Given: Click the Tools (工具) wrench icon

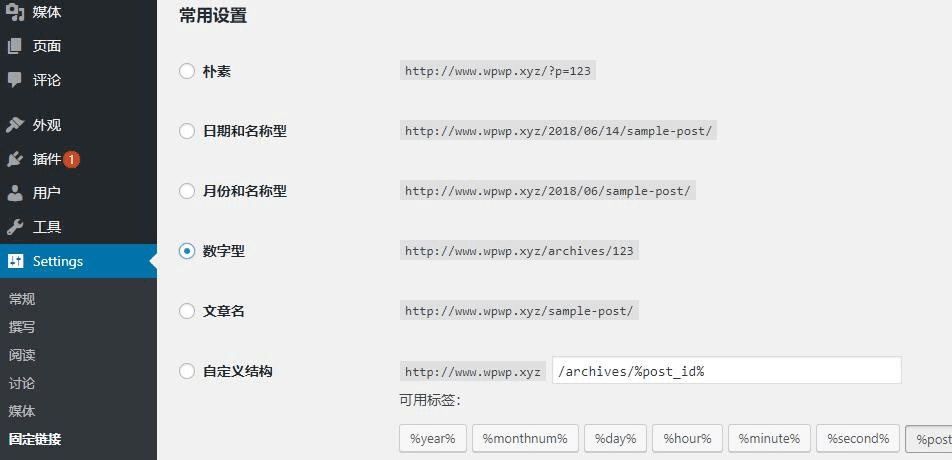Looking at the screenshot, I should point(15,227).
